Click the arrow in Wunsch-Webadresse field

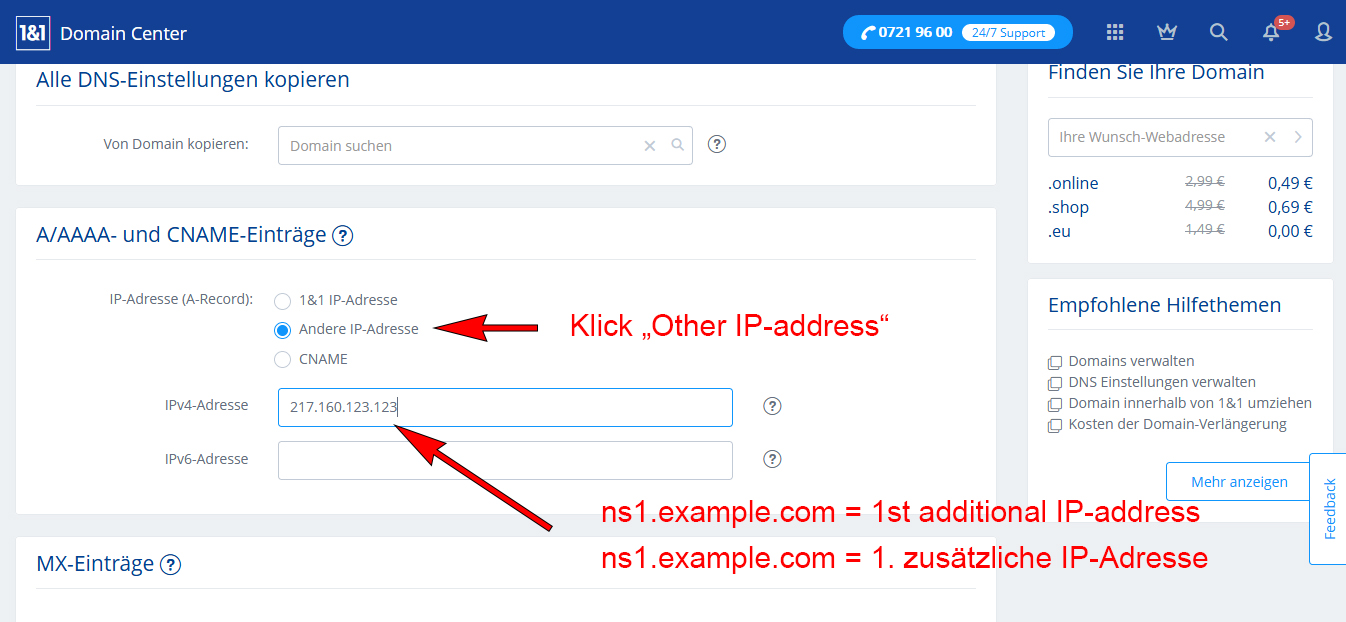click(x=1298, y=137)
